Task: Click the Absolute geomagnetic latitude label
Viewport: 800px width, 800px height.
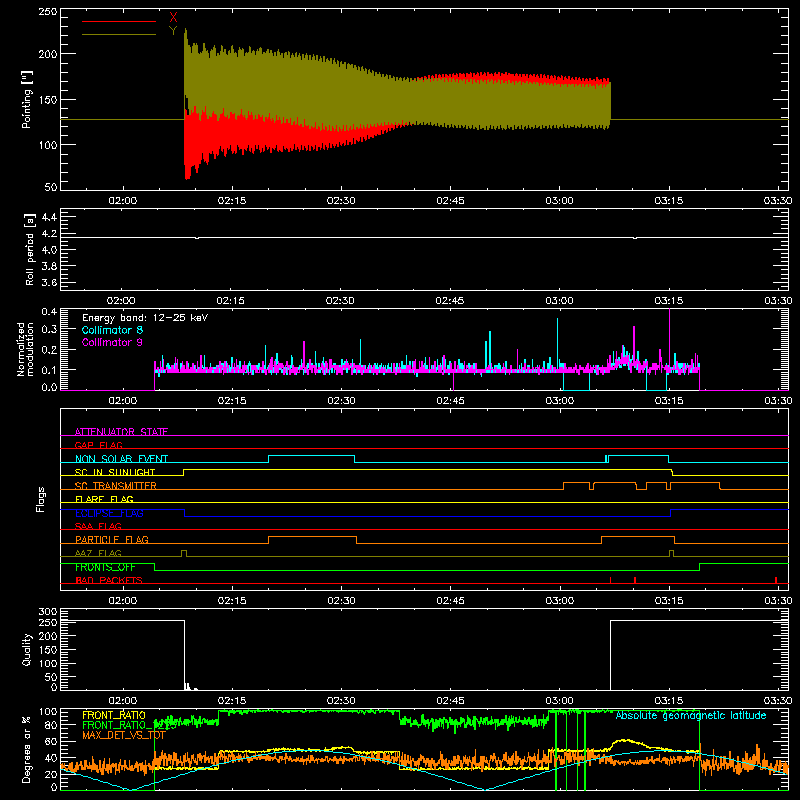Action: point(691,715)
